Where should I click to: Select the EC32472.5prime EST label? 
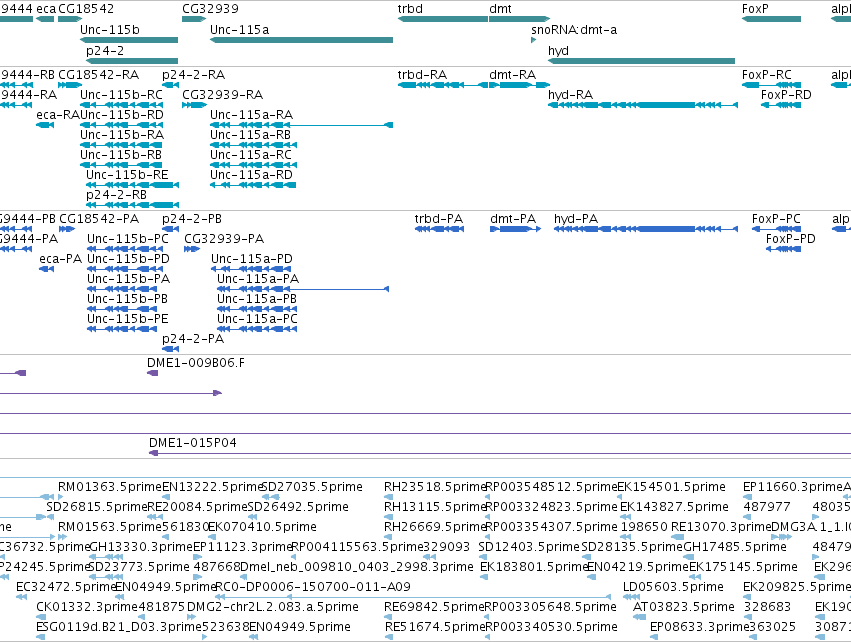click(67, 588)
